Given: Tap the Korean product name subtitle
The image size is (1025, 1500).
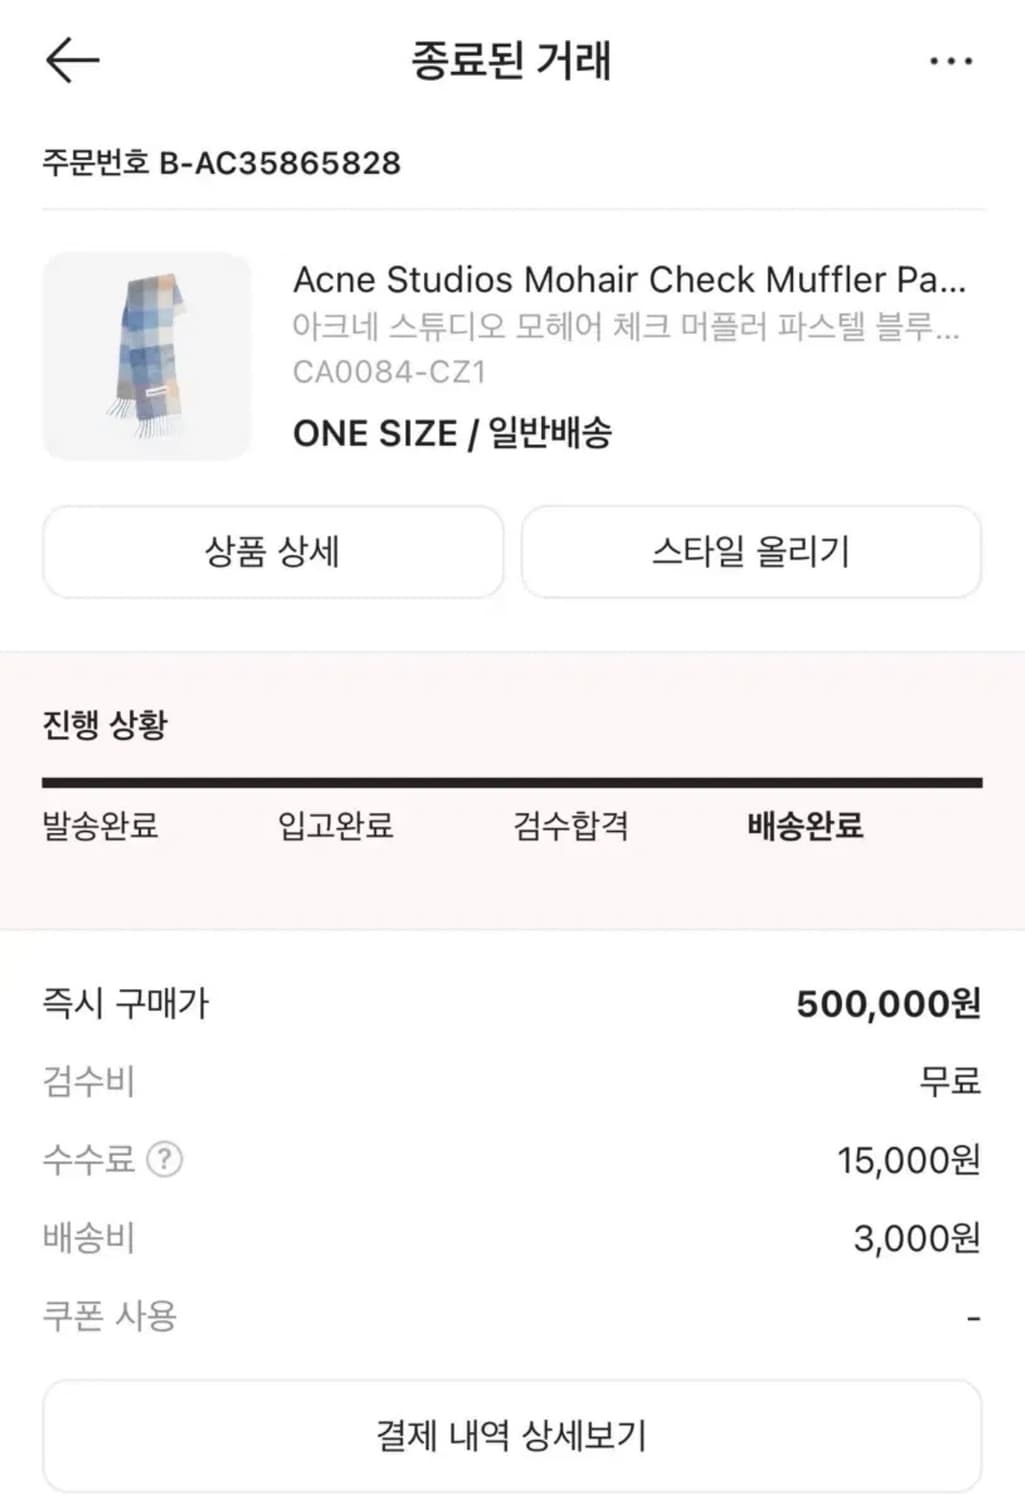Looking at the screenshot, I should 625,327.
